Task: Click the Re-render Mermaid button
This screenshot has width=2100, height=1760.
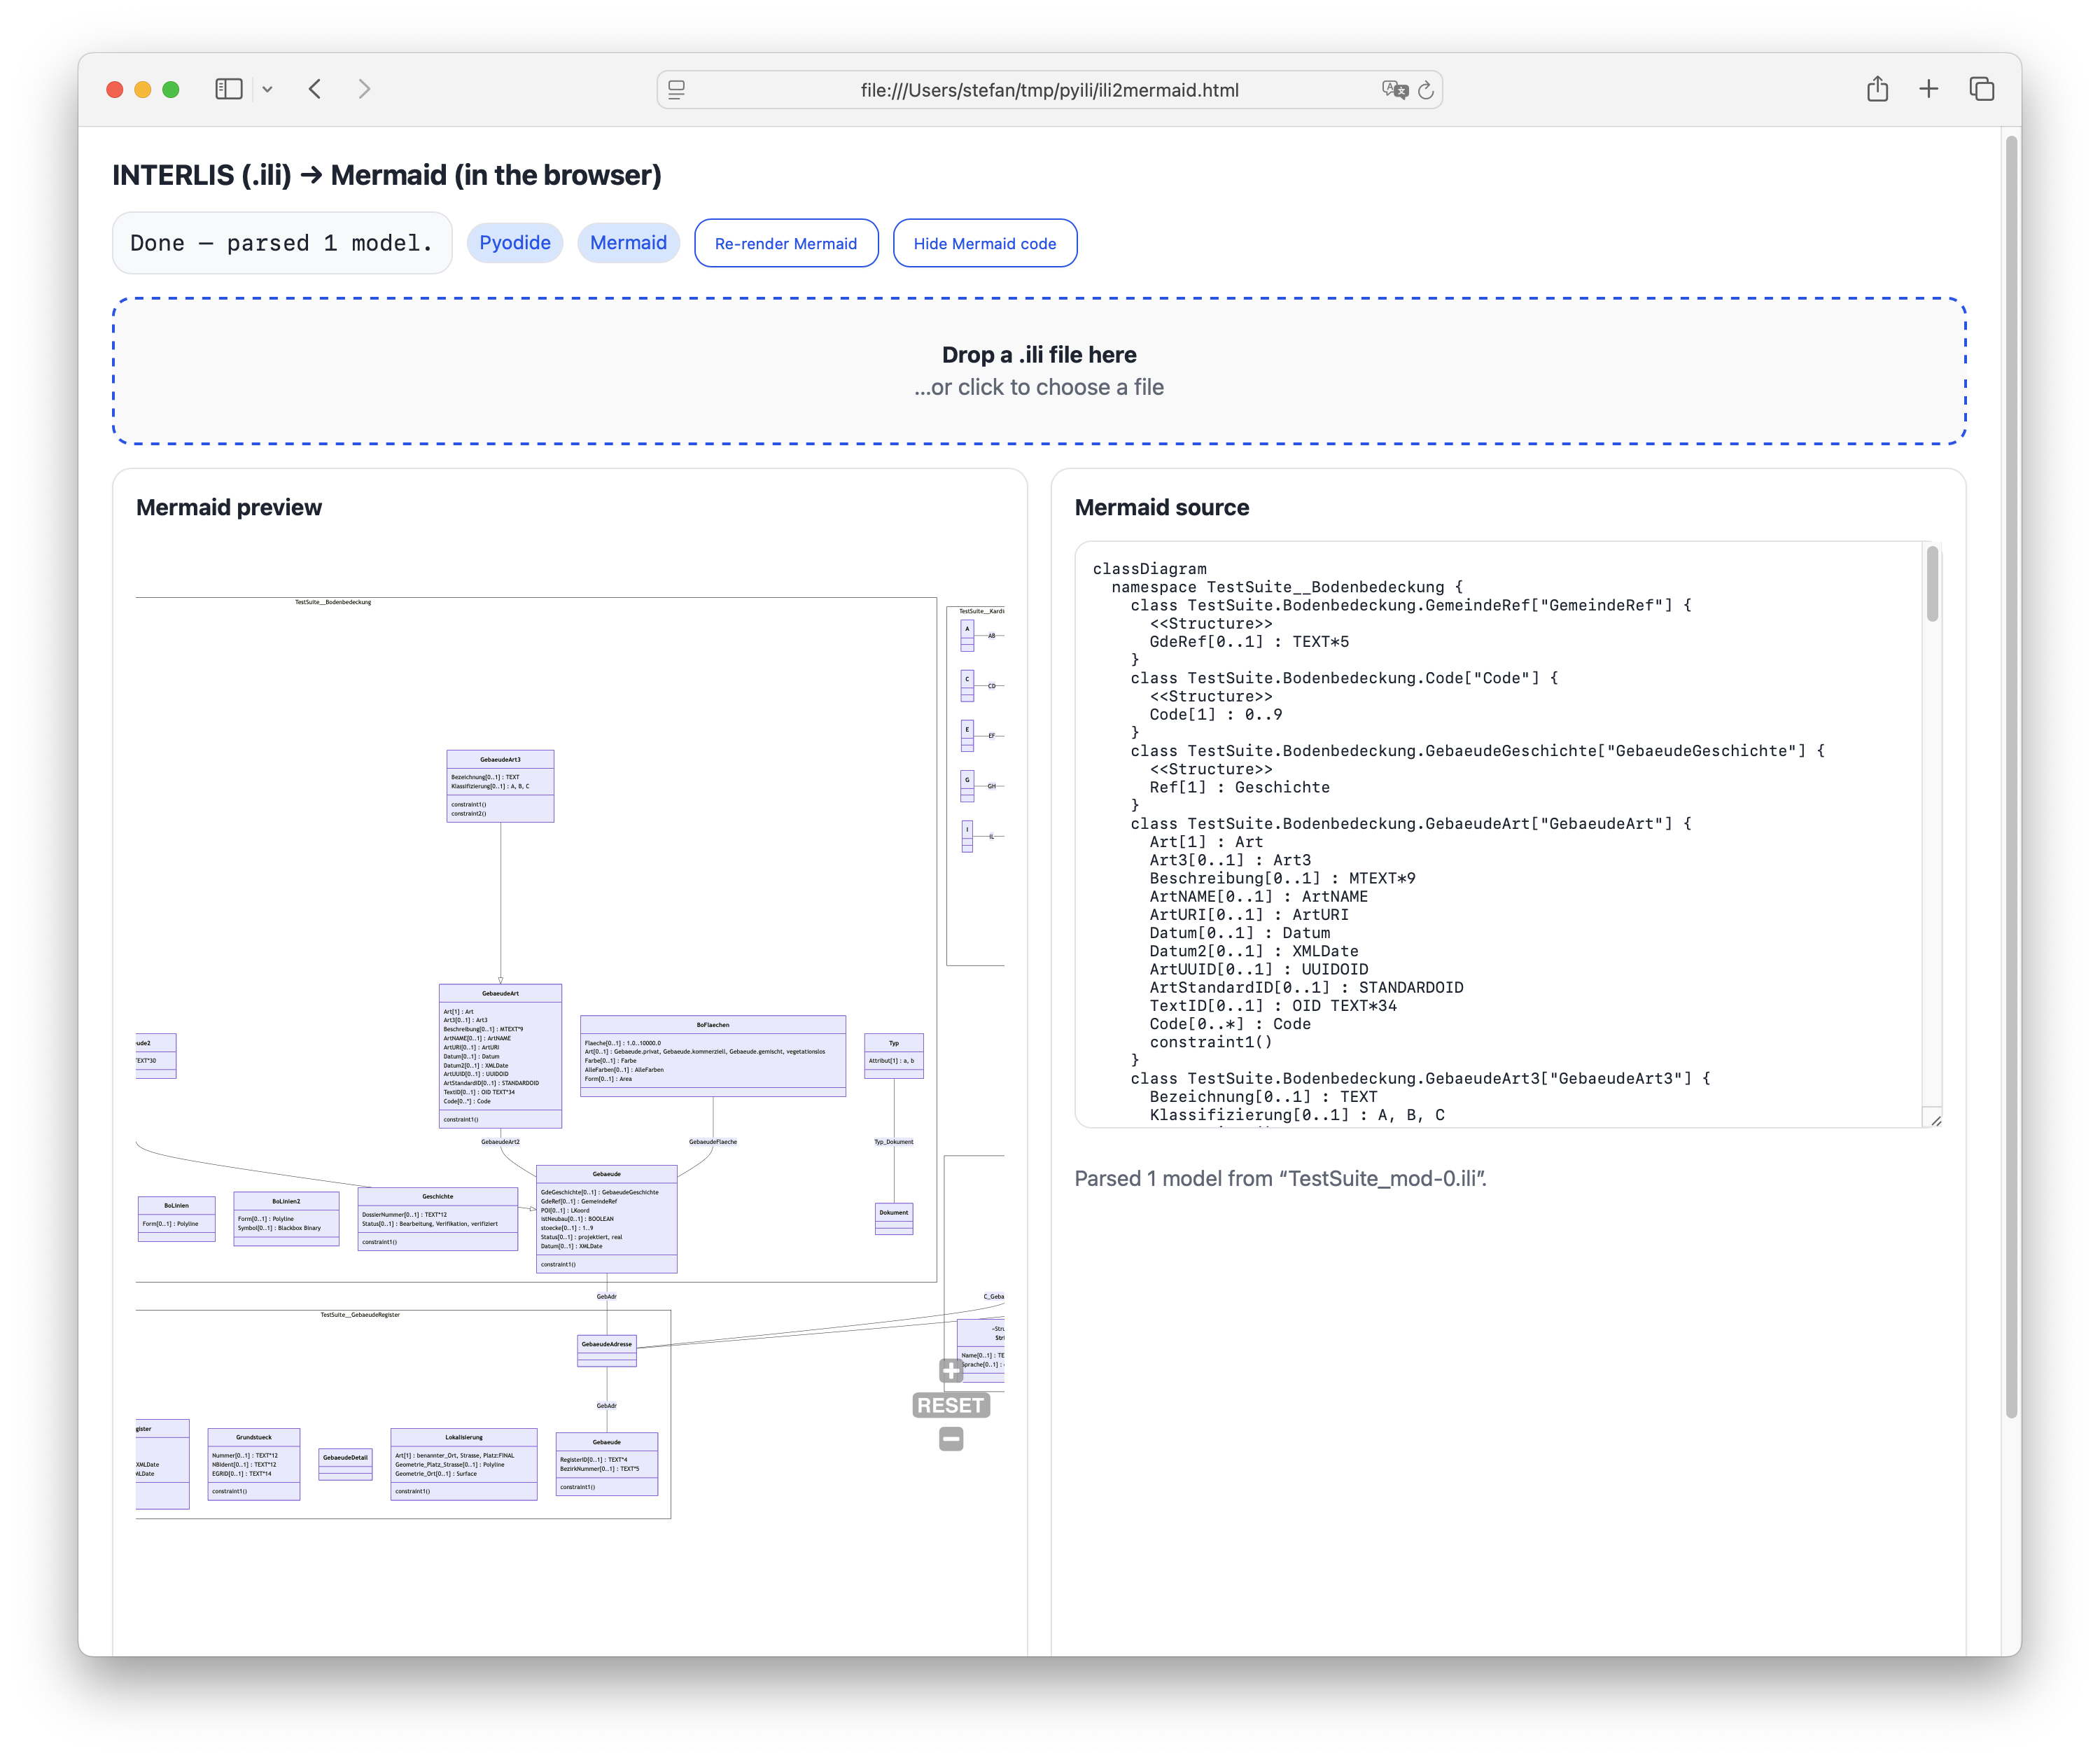Action: coord(786,243)
